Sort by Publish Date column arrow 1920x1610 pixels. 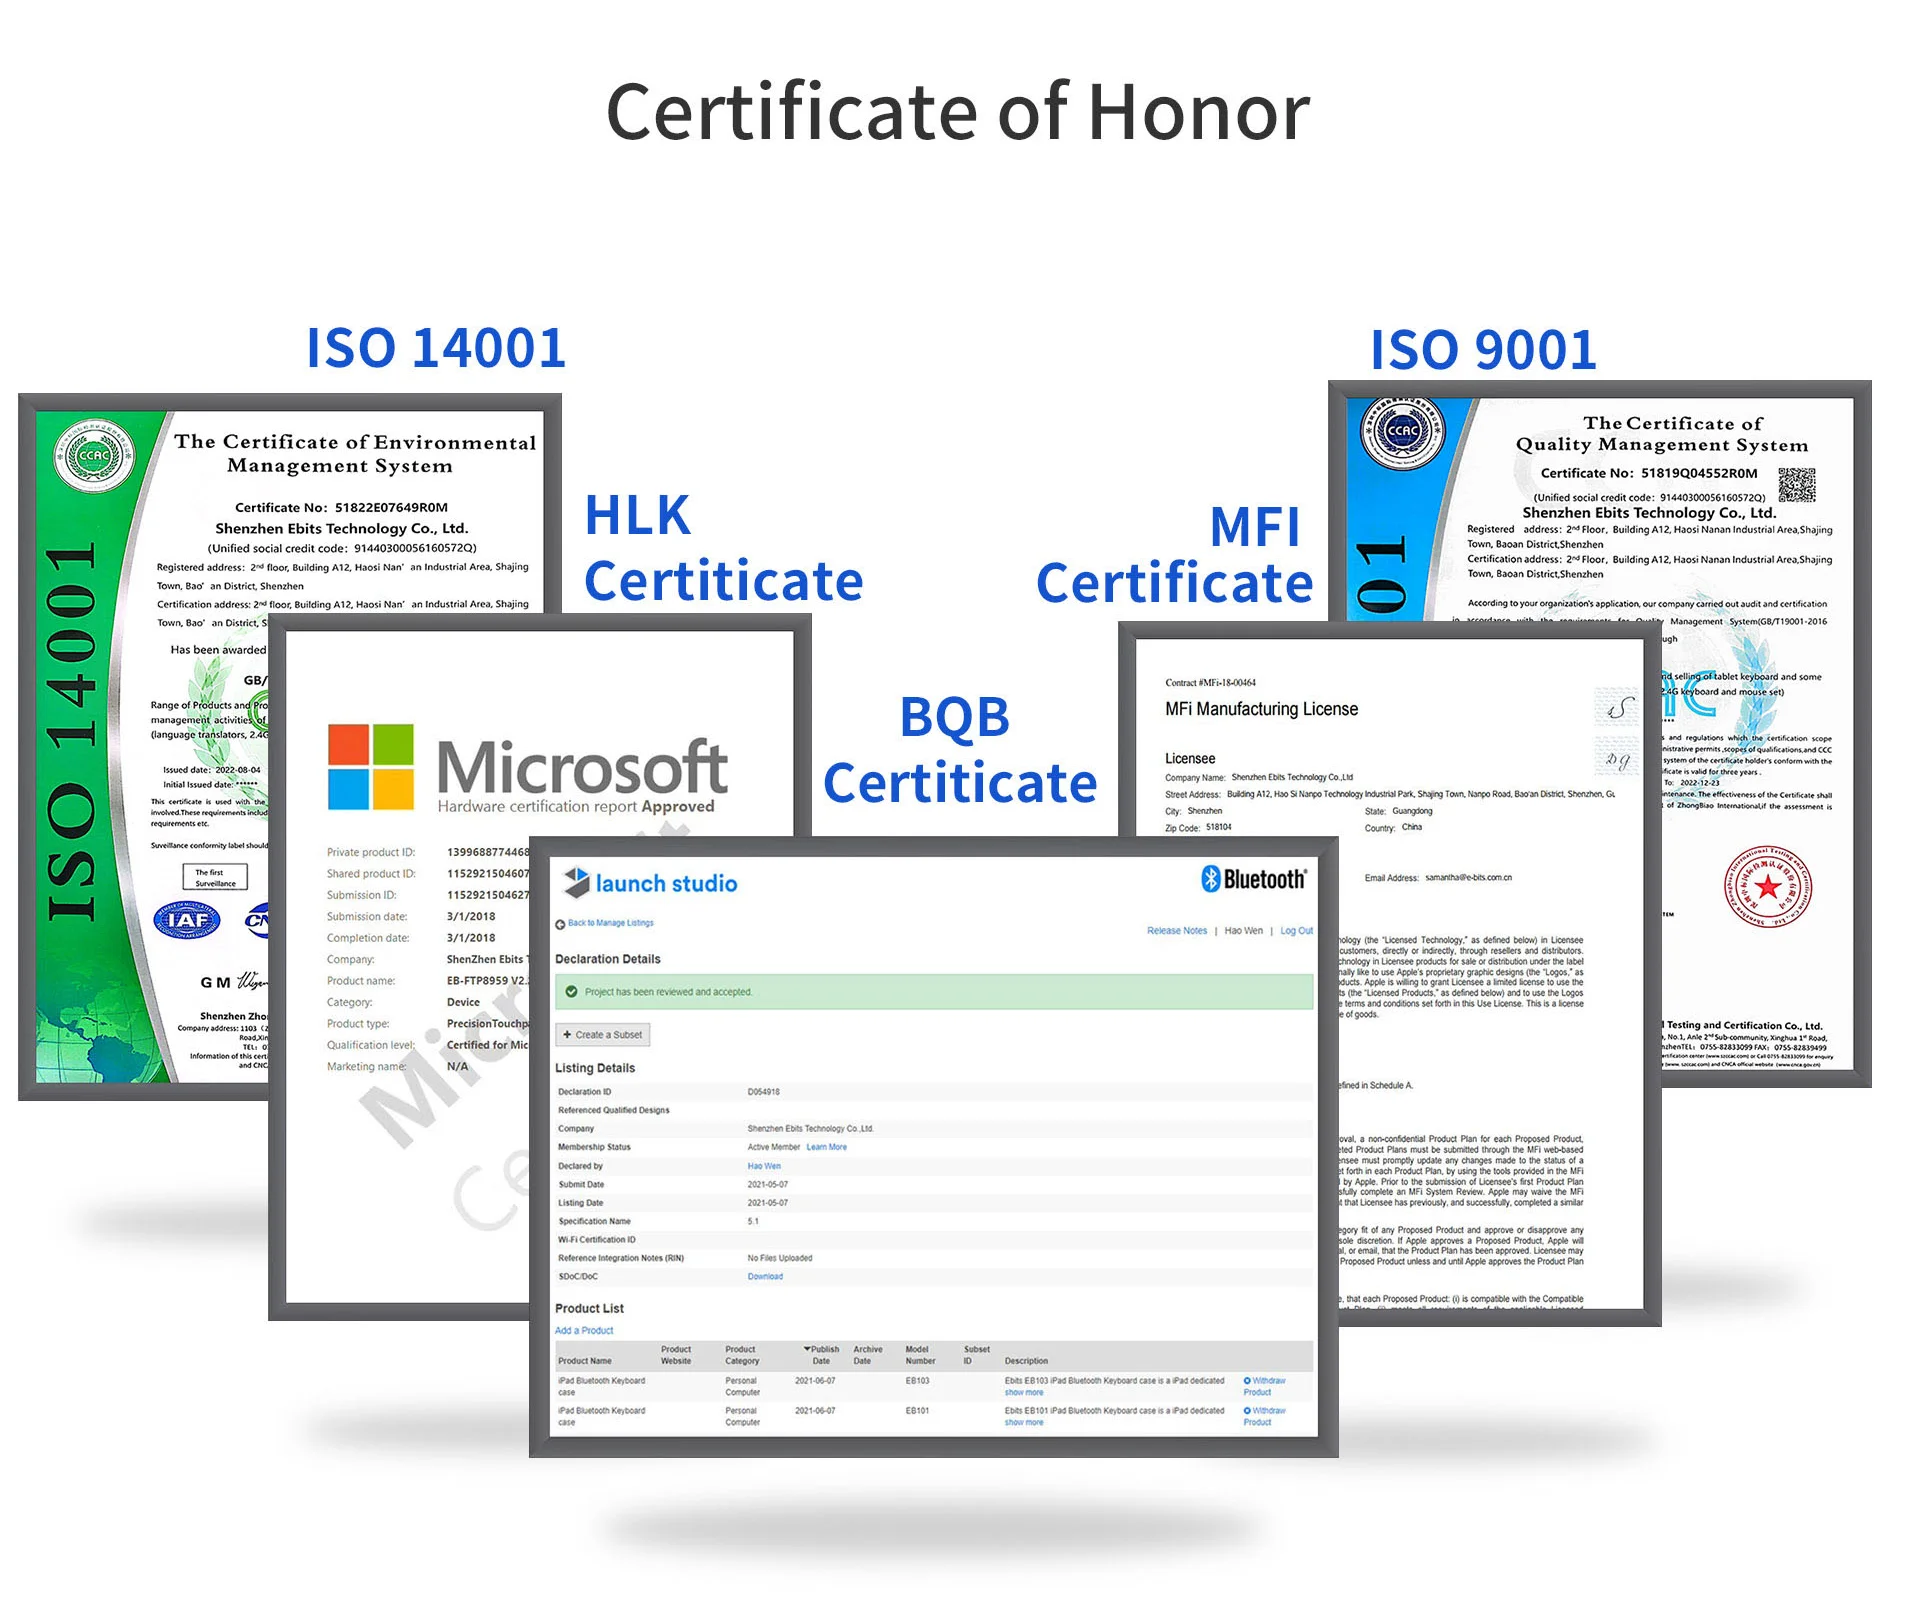[807, 1349]
